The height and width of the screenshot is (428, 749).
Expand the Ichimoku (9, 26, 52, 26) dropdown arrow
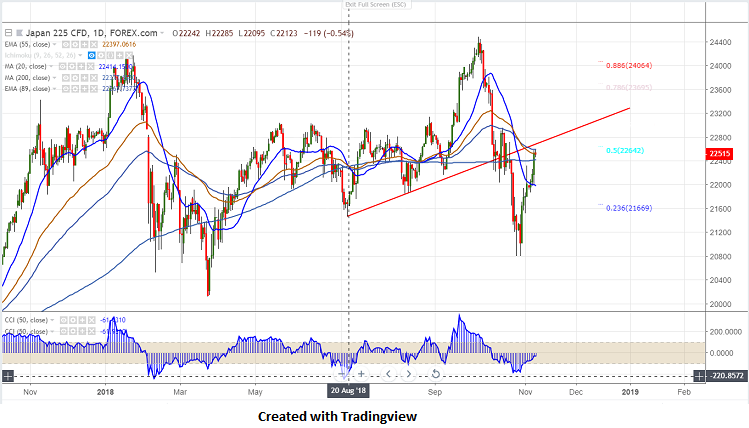click(80, 55)
